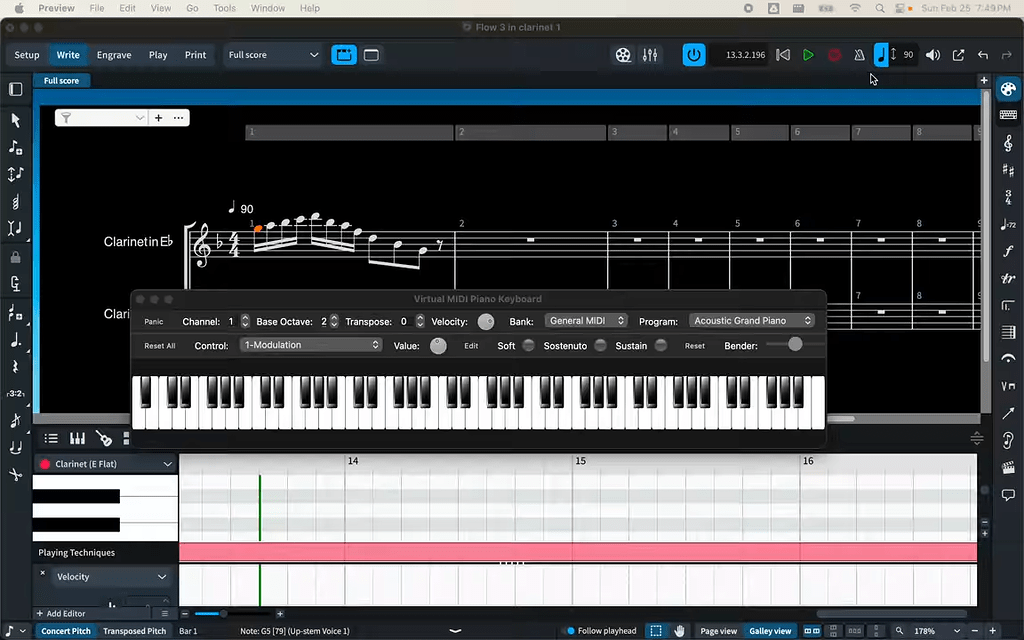Open the Video window via film reel icon
The width and height of the screenshot is (1024, 640).
click(623, 55)
